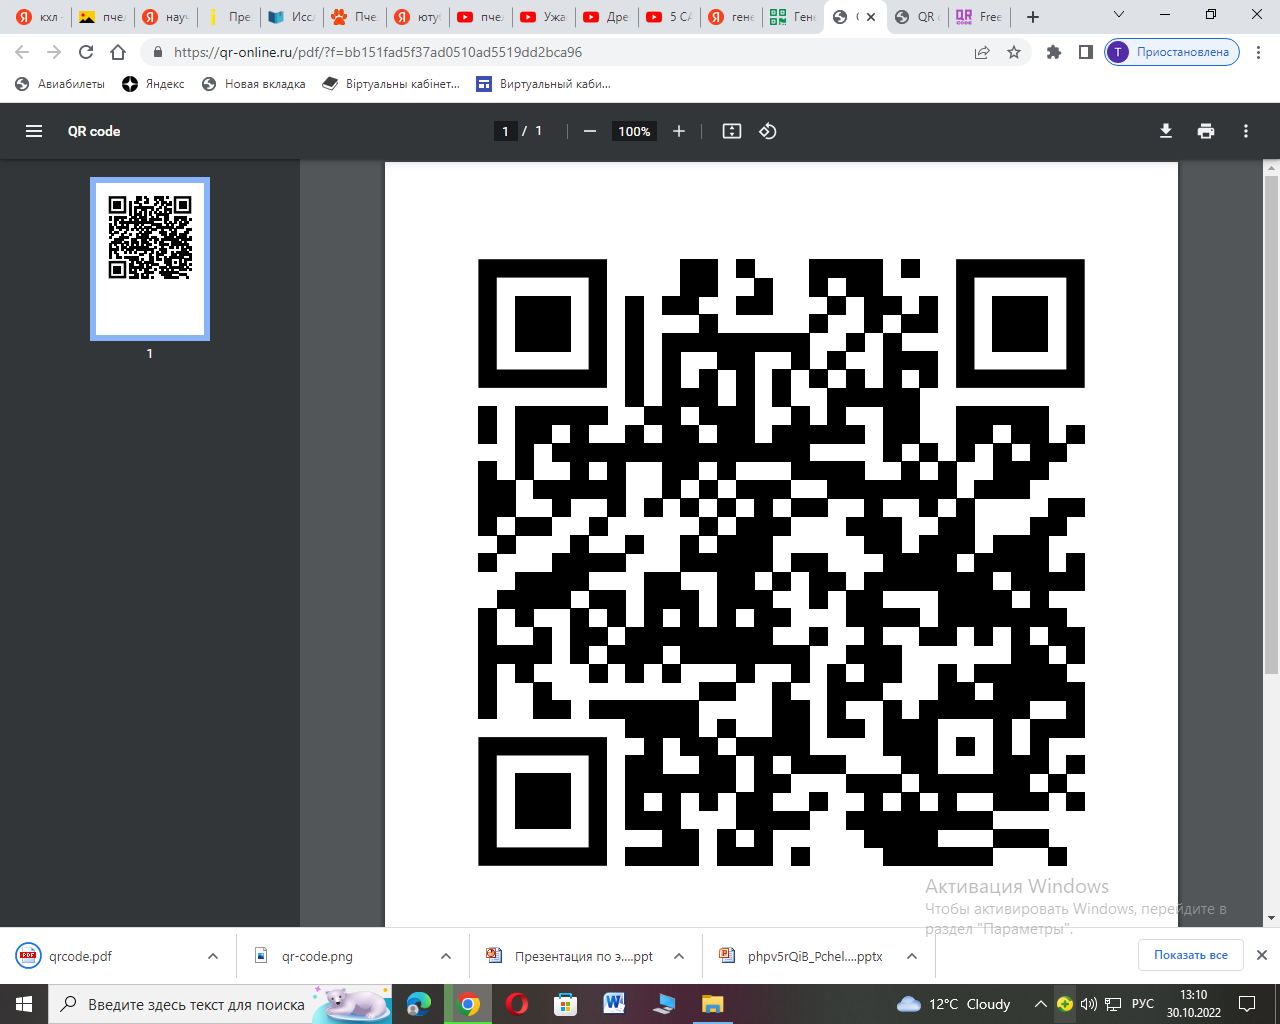Viewport: 1280px width, 1024px height.
Task: Open the Авиабилеты bookmark
Action: point(60,84)
